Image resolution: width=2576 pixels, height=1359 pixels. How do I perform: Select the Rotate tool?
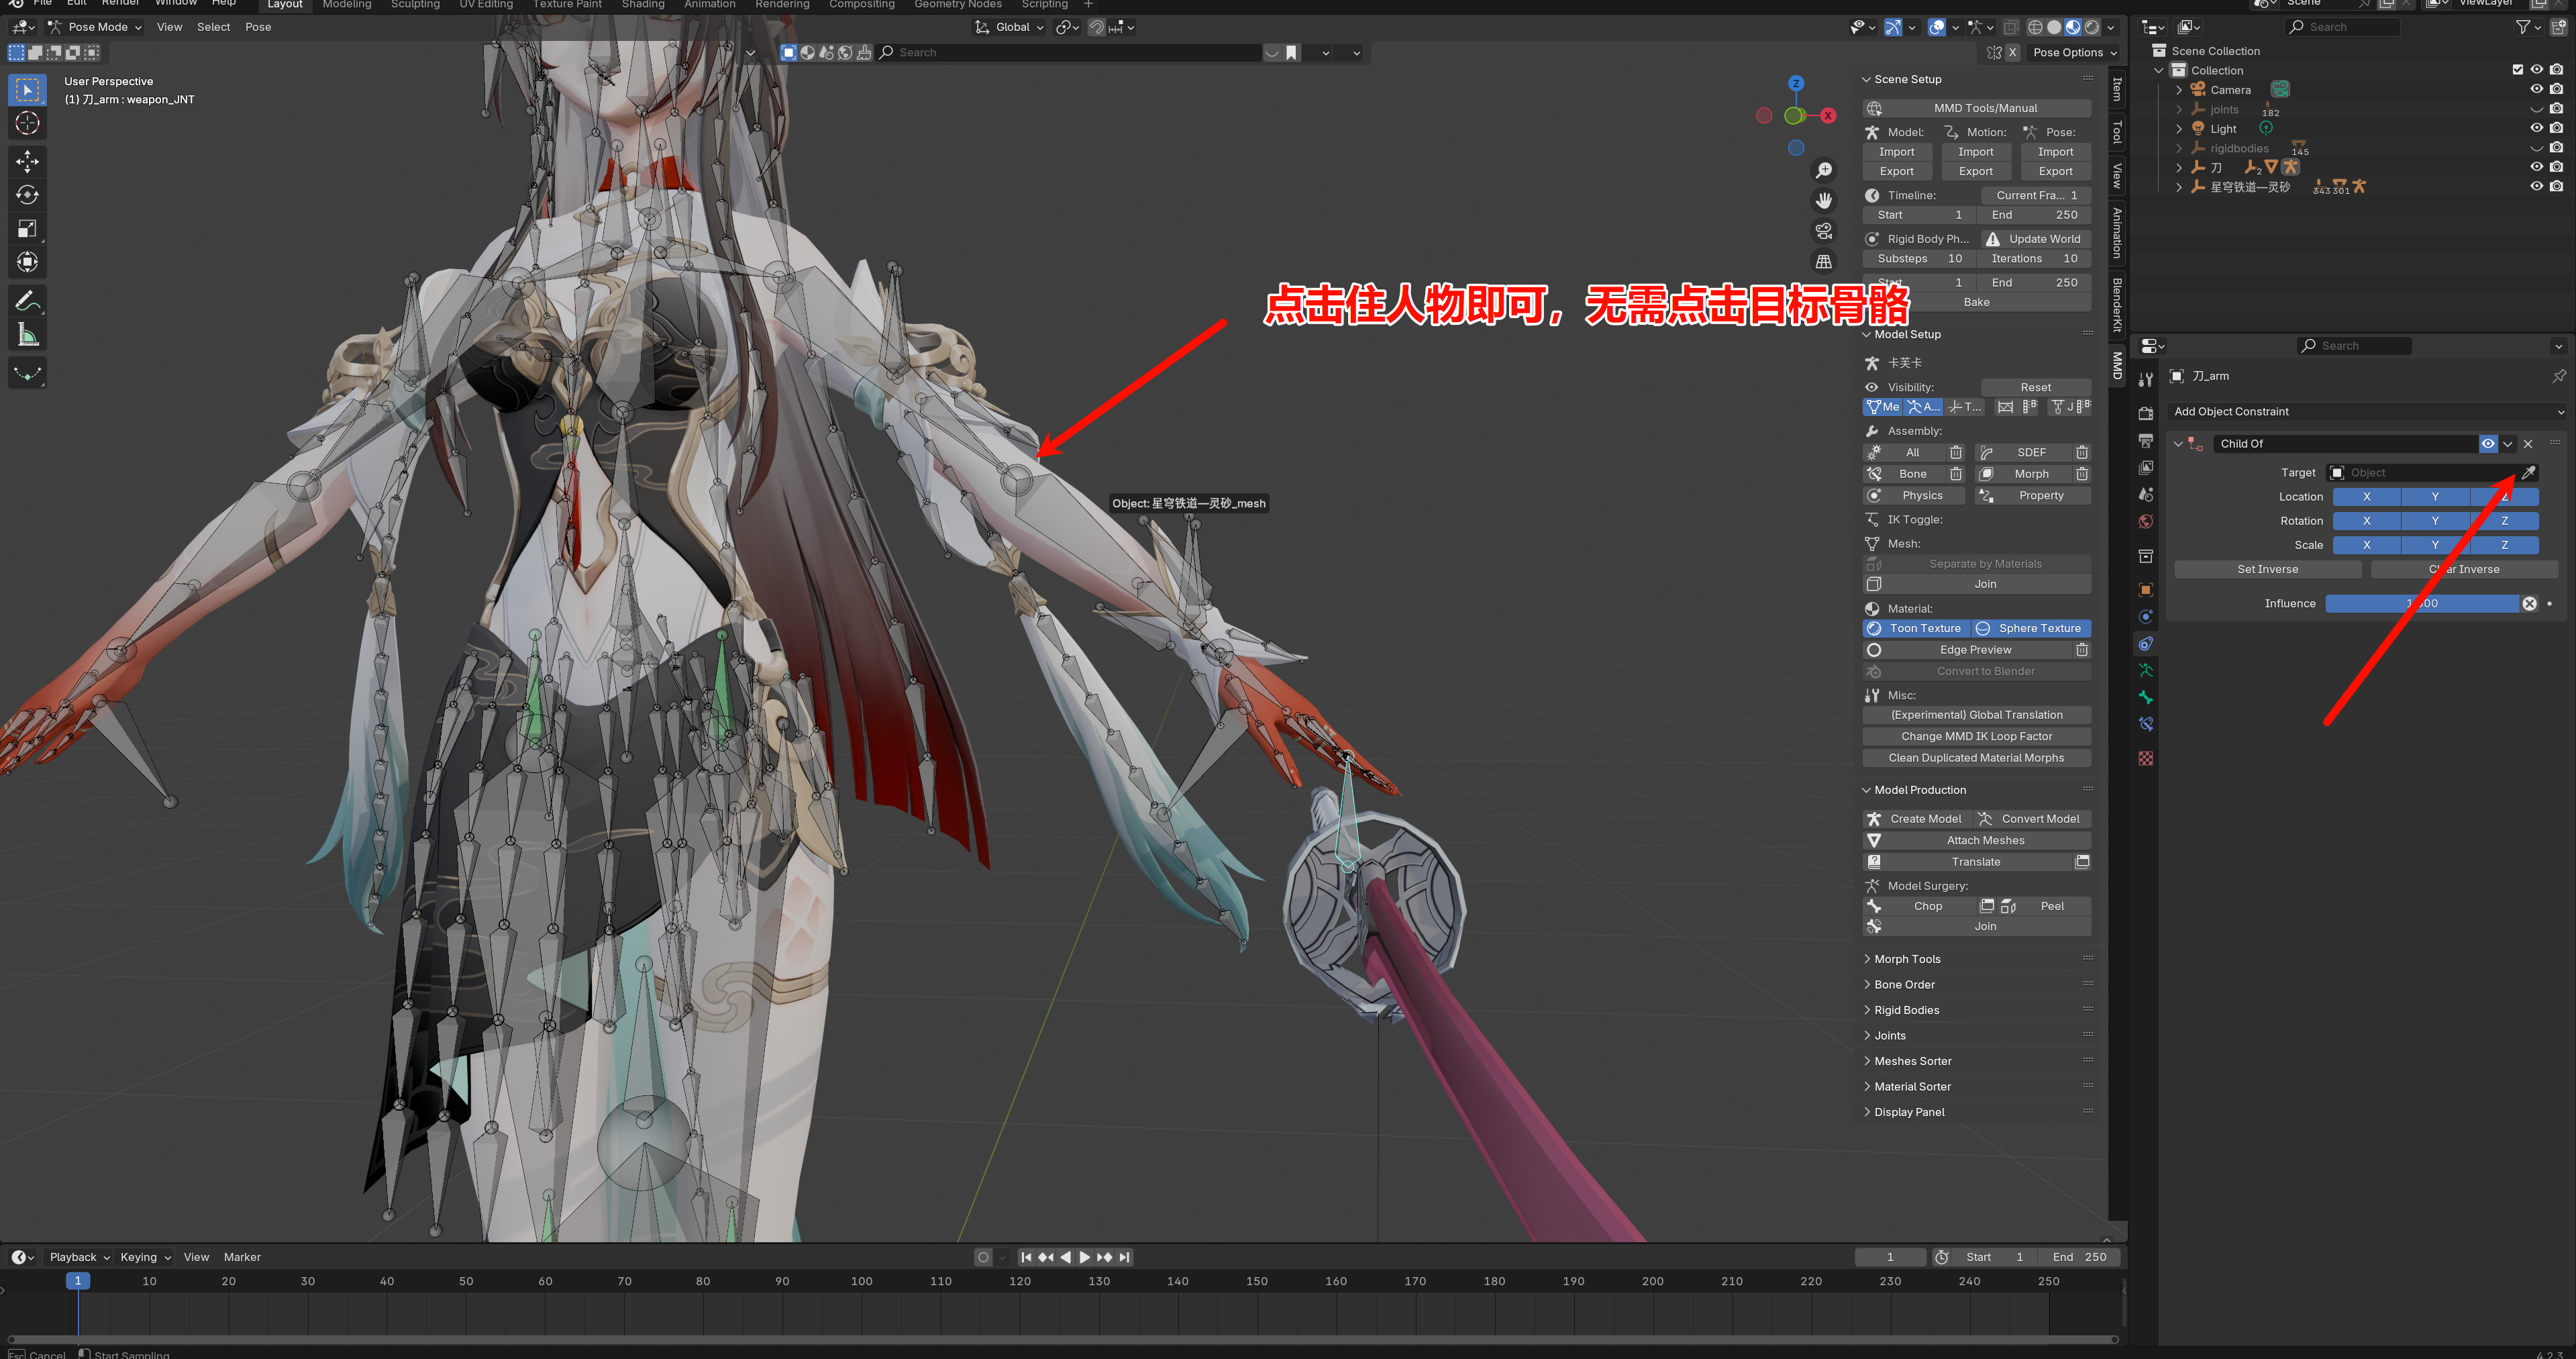27,195
